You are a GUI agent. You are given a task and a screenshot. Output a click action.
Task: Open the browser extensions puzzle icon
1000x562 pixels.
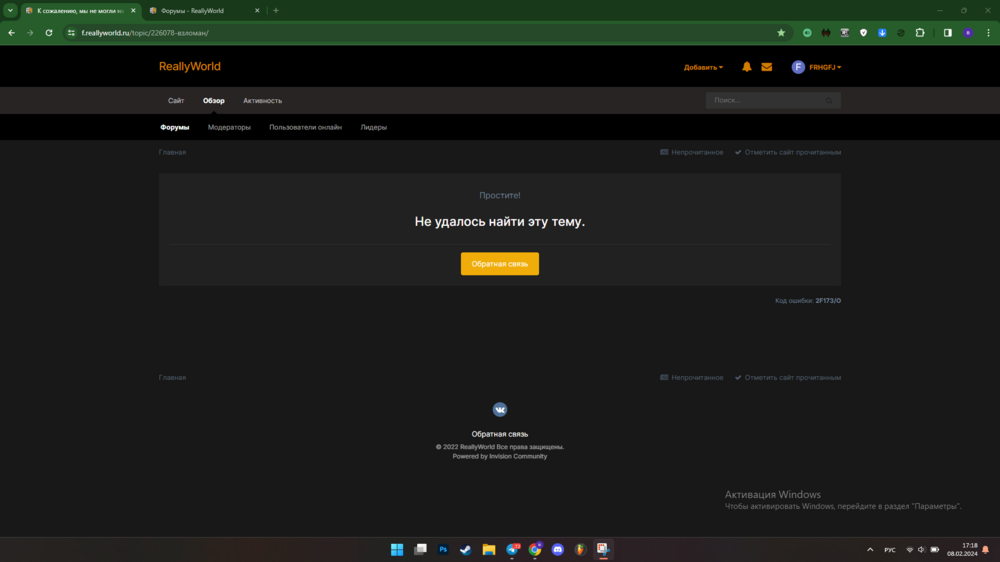(x=920, y=33)
